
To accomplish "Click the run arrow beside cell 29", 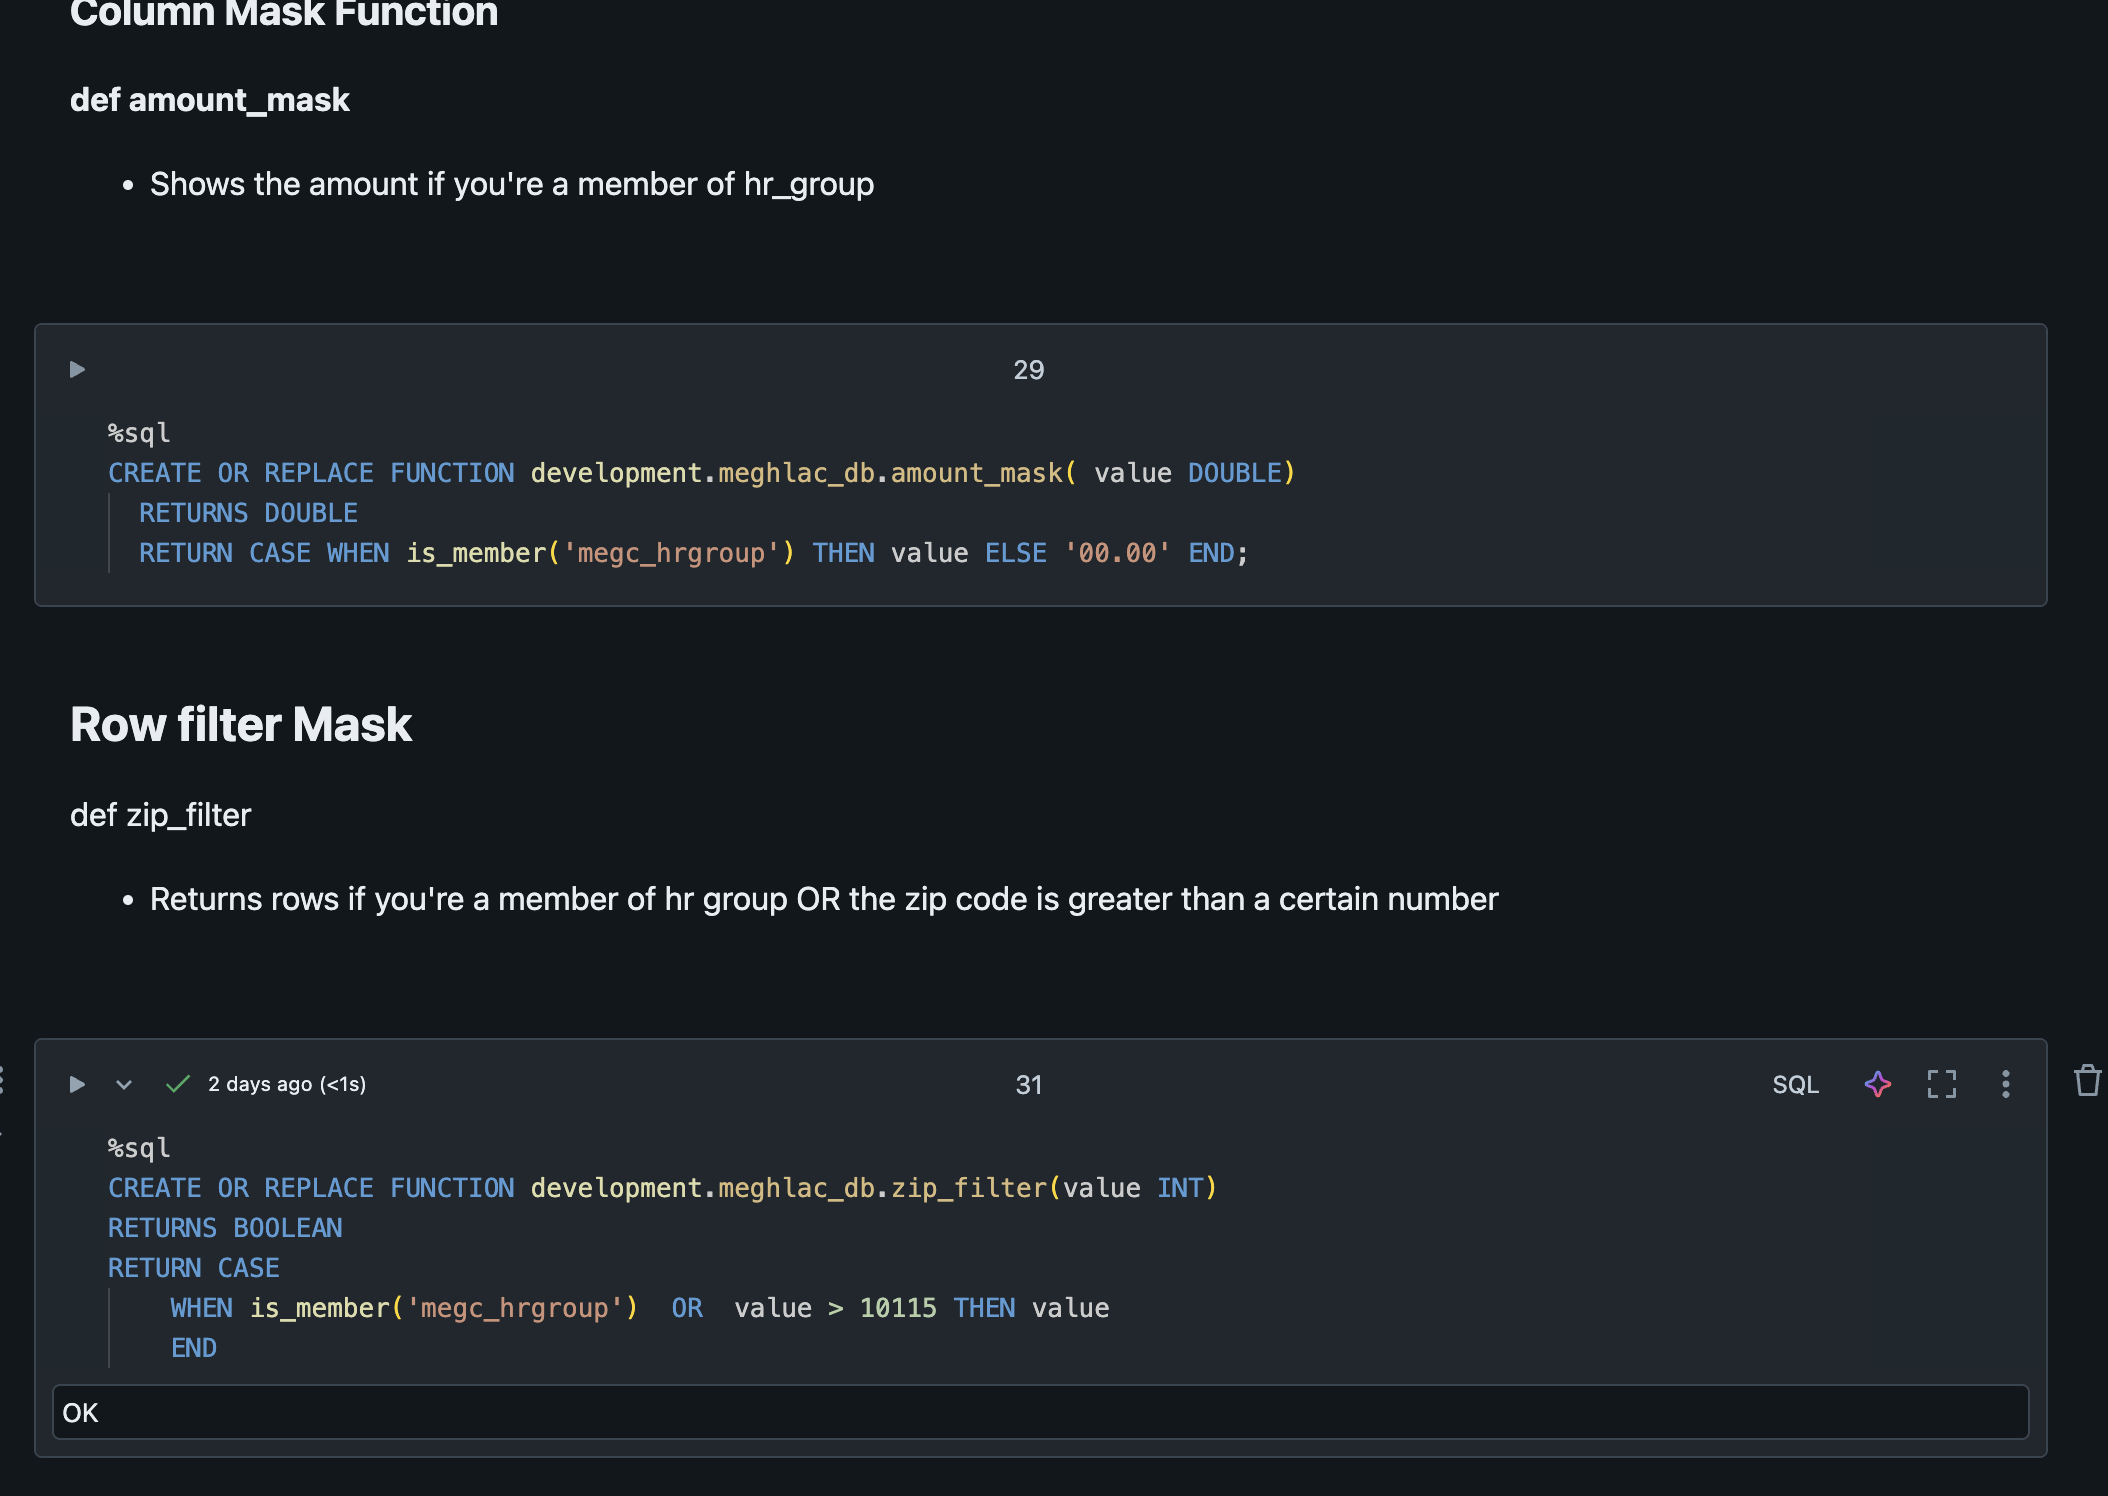I will coord(76,369).
